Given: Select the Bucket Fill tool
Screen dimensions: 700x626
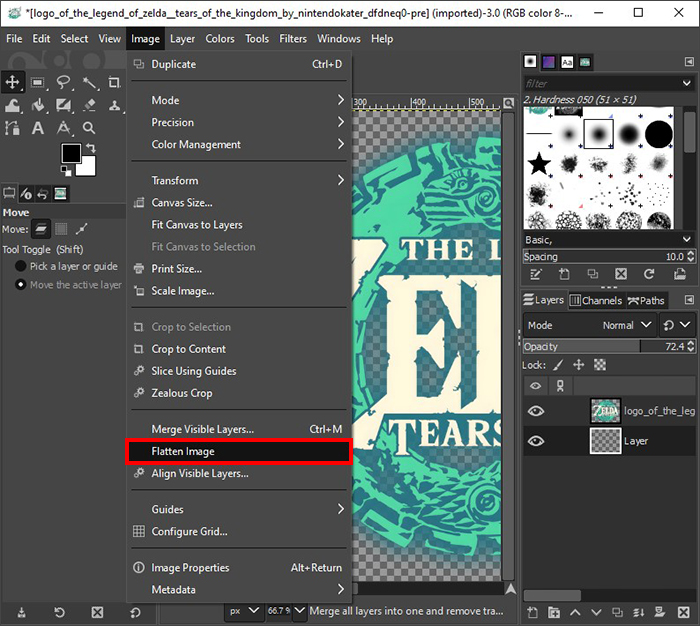Looking at the screenshot, I should click(x=38, y=105).
